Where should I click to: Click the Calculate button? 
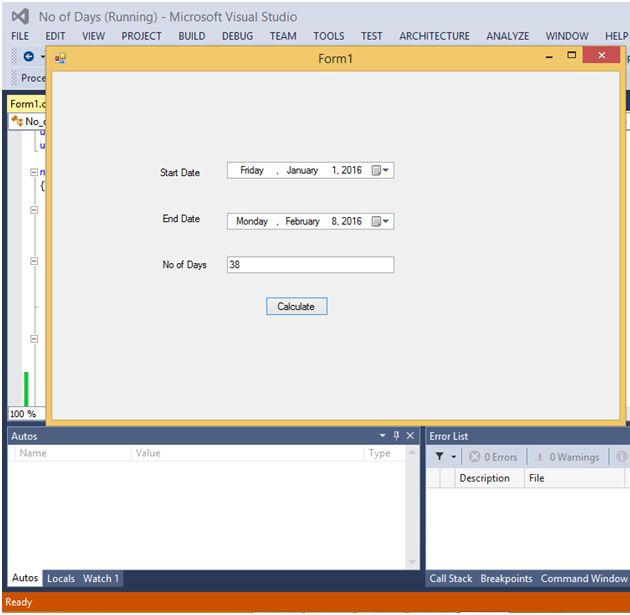coord(297,306)
